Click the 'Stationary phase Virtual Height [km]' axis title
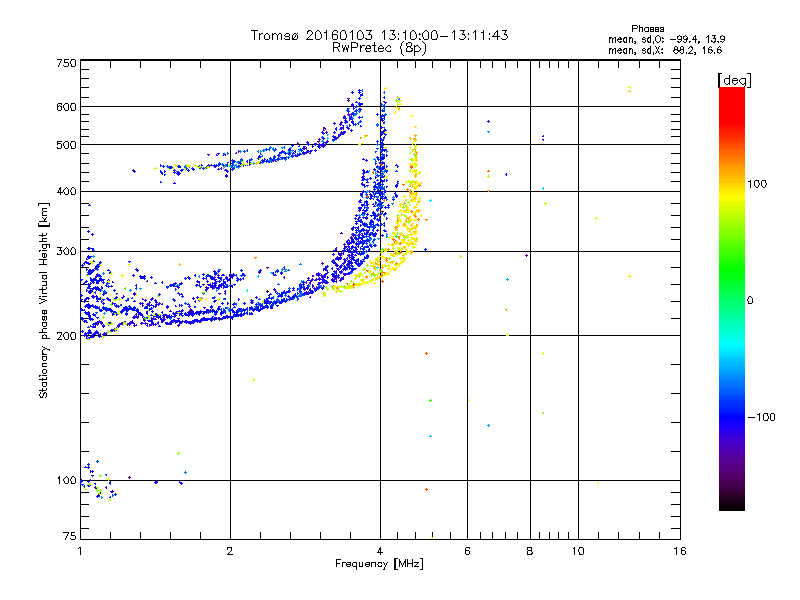 [x=44, y=300]
